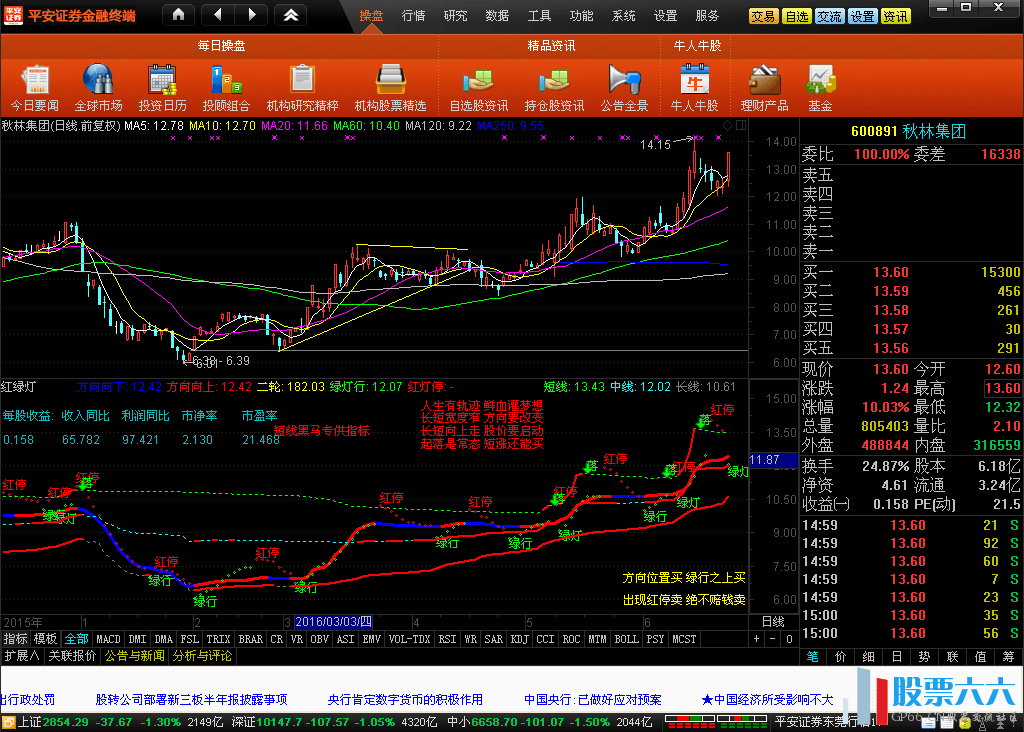The height and width of the screenshot is (732, 1024).
Task: Open 分析与评论 tab
Action: (x=202, y=656)
